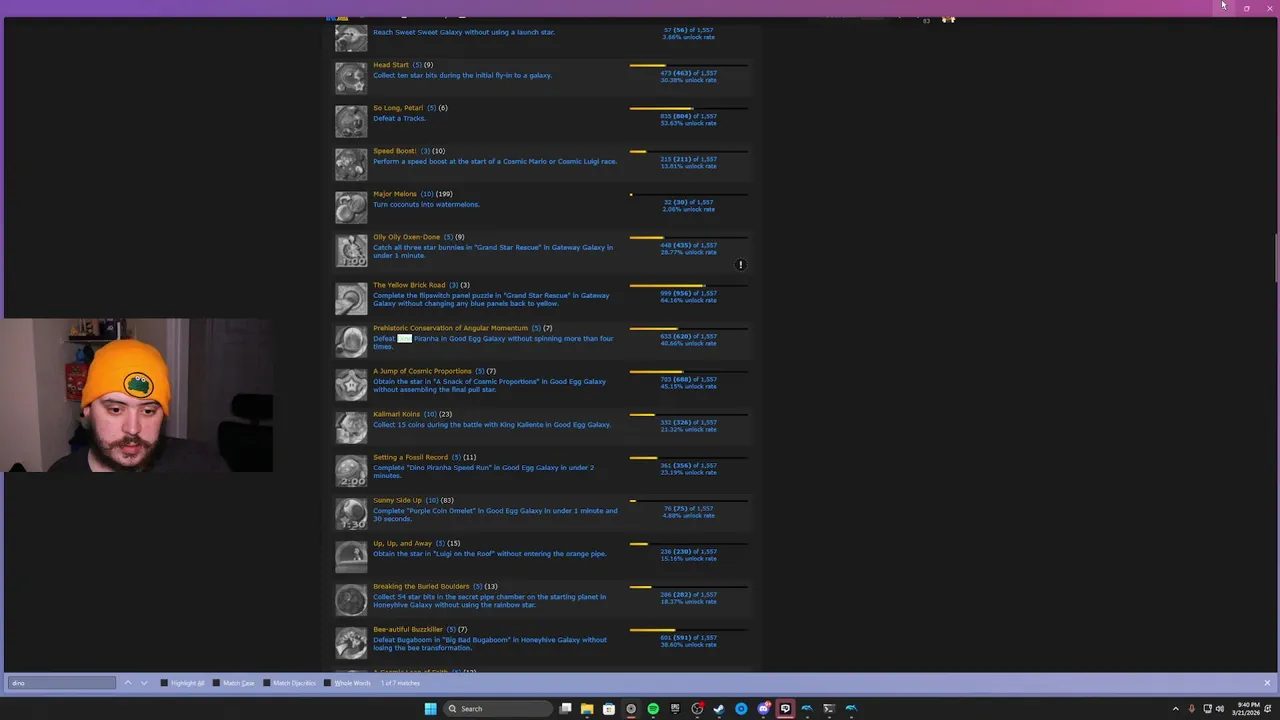Go to next find match arrow

point(144,683)
